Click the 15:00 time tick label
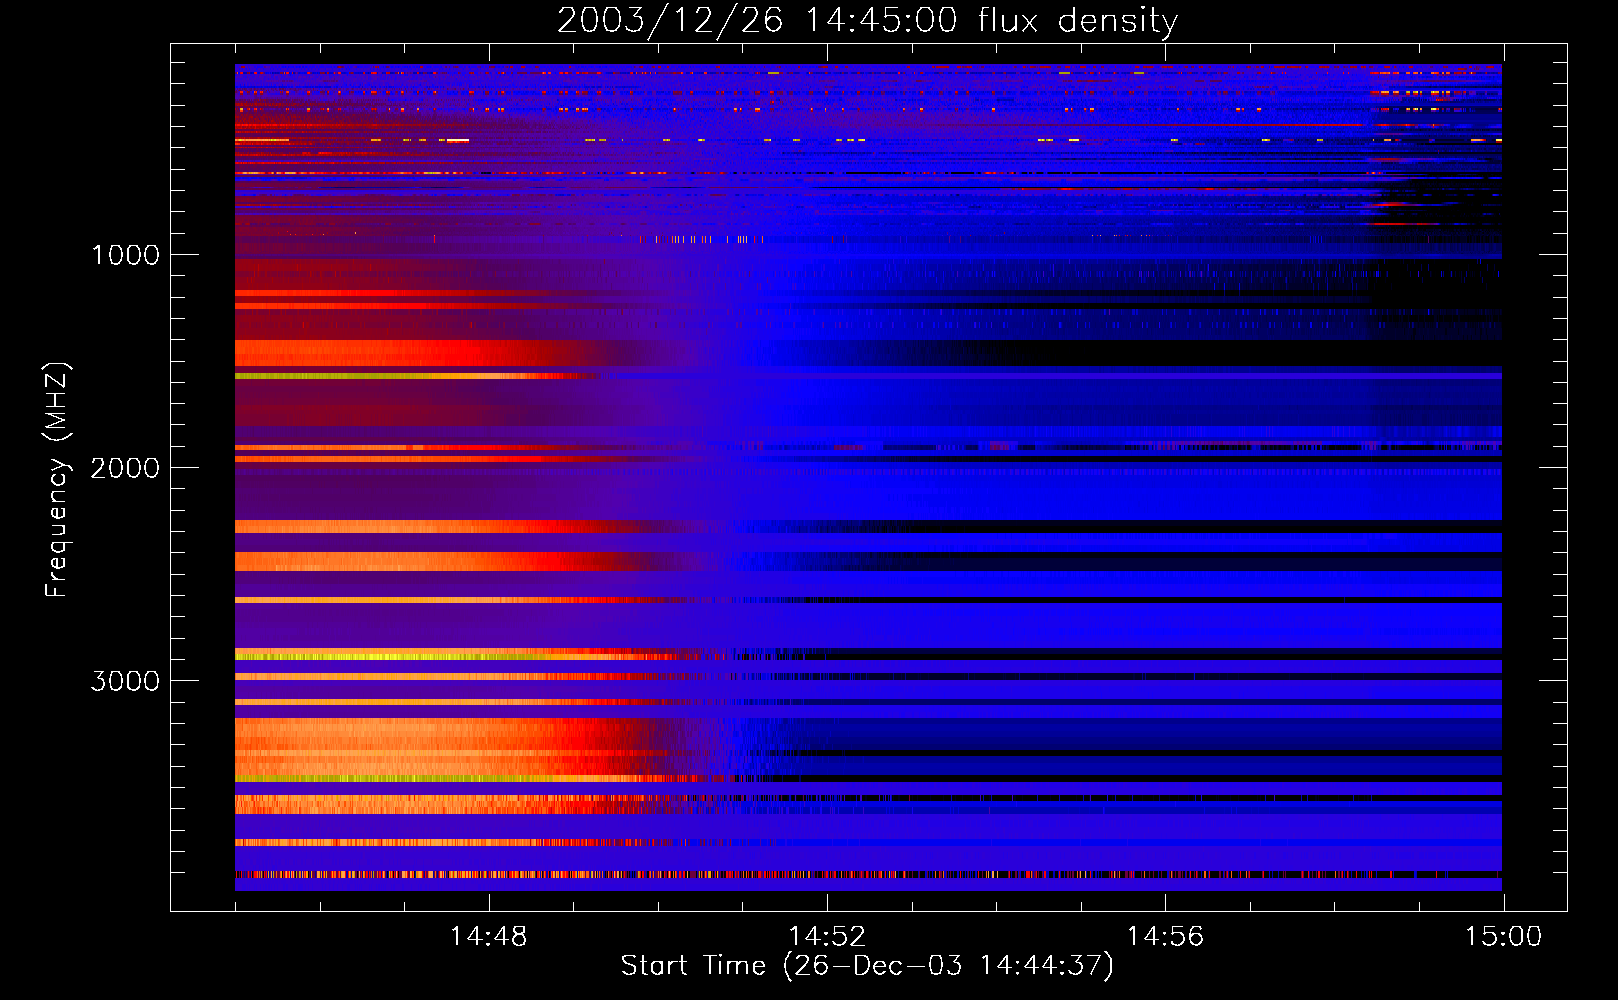 1503,937
